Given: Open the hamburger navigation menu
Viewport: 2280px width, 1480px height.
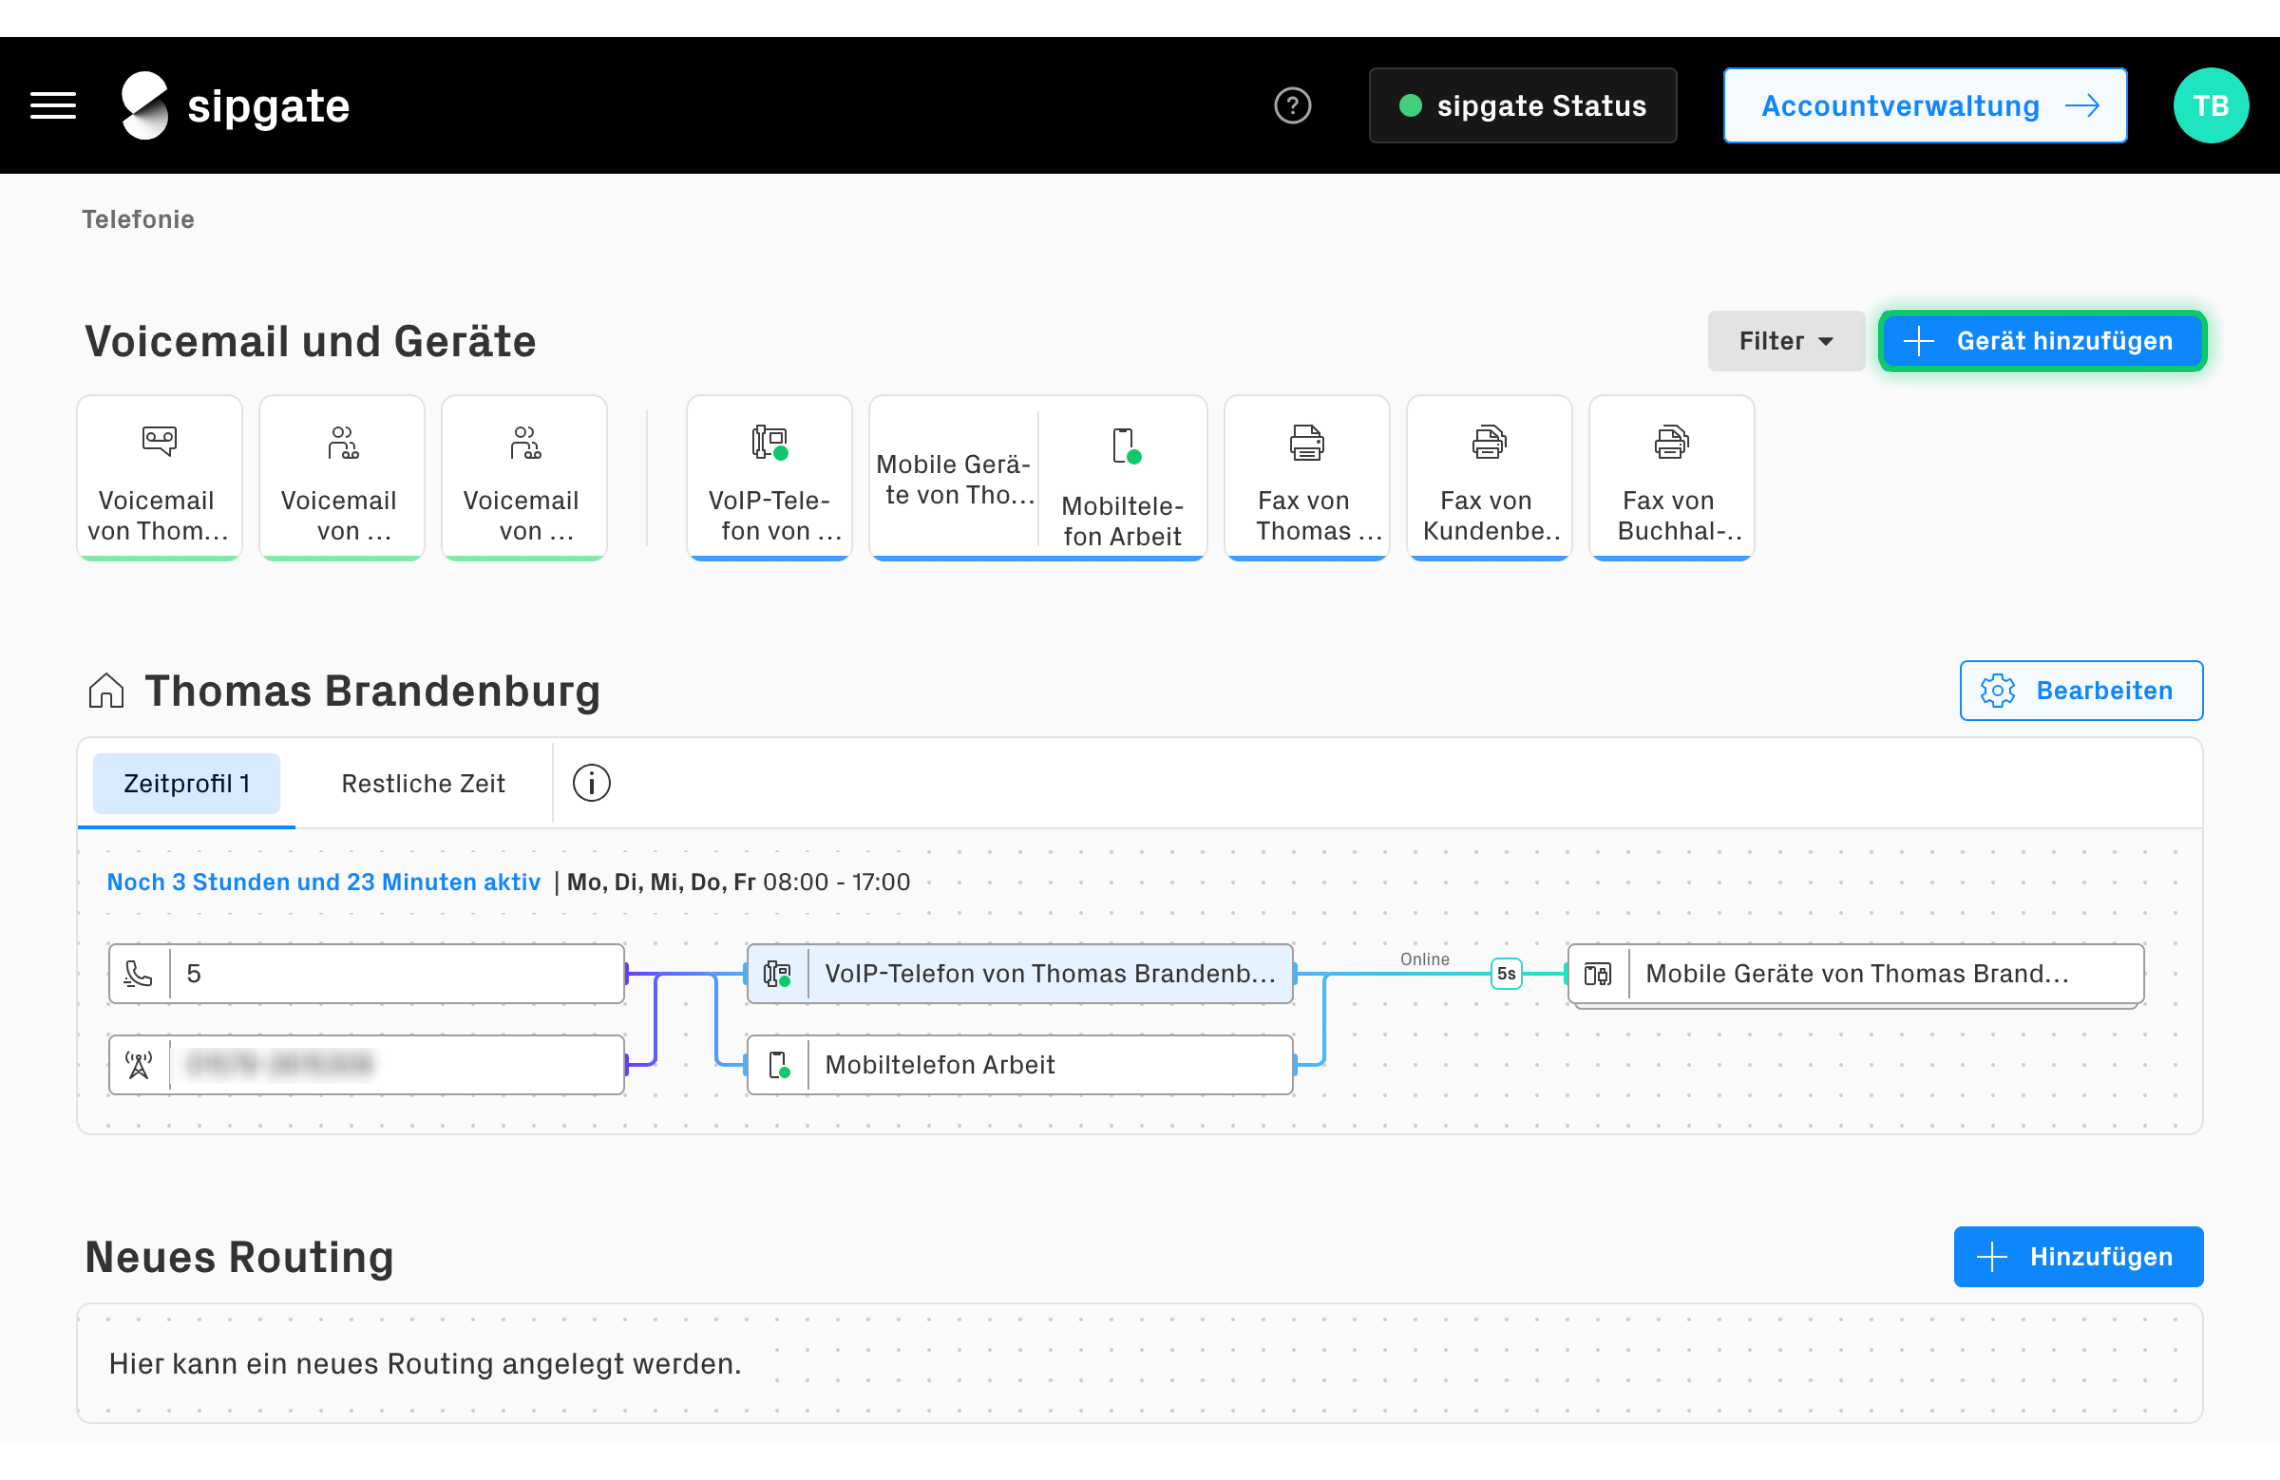Looking at the screenshot, I should [53, 106].
